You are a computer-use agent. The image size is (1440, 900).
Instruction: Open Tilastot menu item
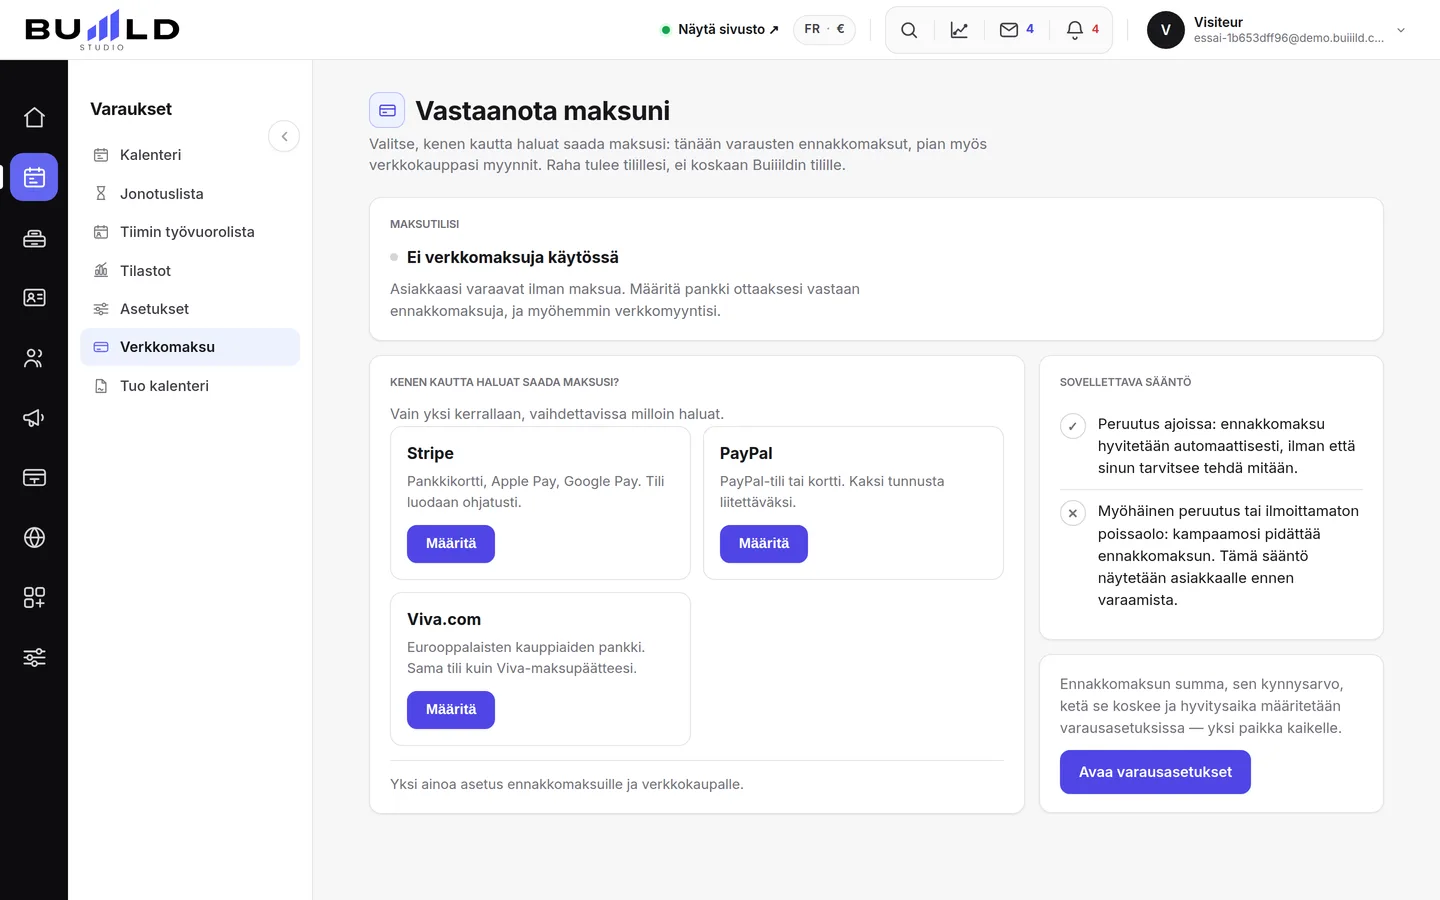190,271
